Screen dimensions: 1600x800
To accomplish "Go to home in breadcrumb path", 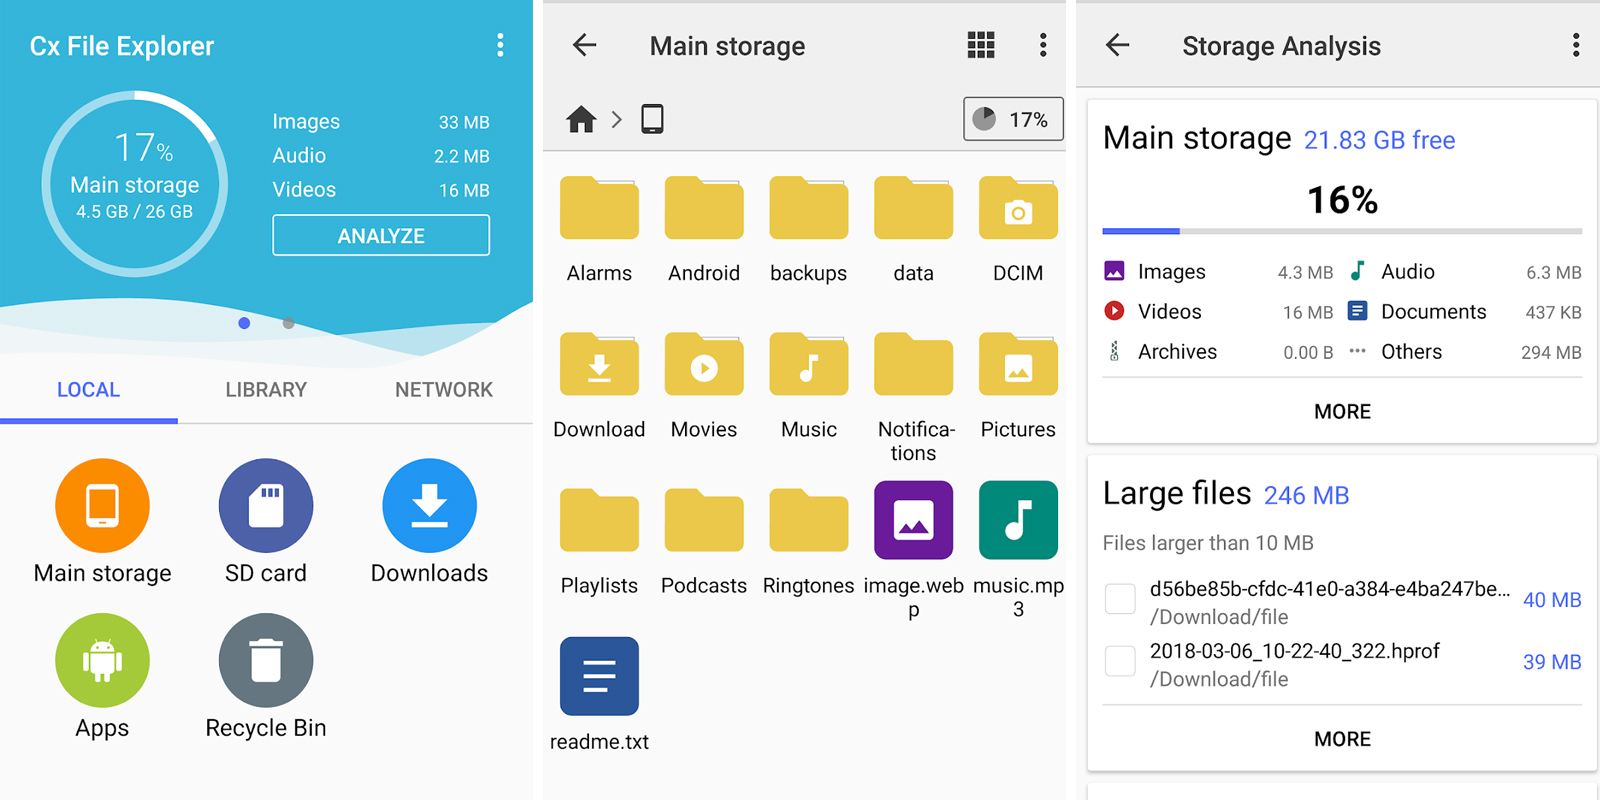I will pyautogui.click(x=581, y=120).
